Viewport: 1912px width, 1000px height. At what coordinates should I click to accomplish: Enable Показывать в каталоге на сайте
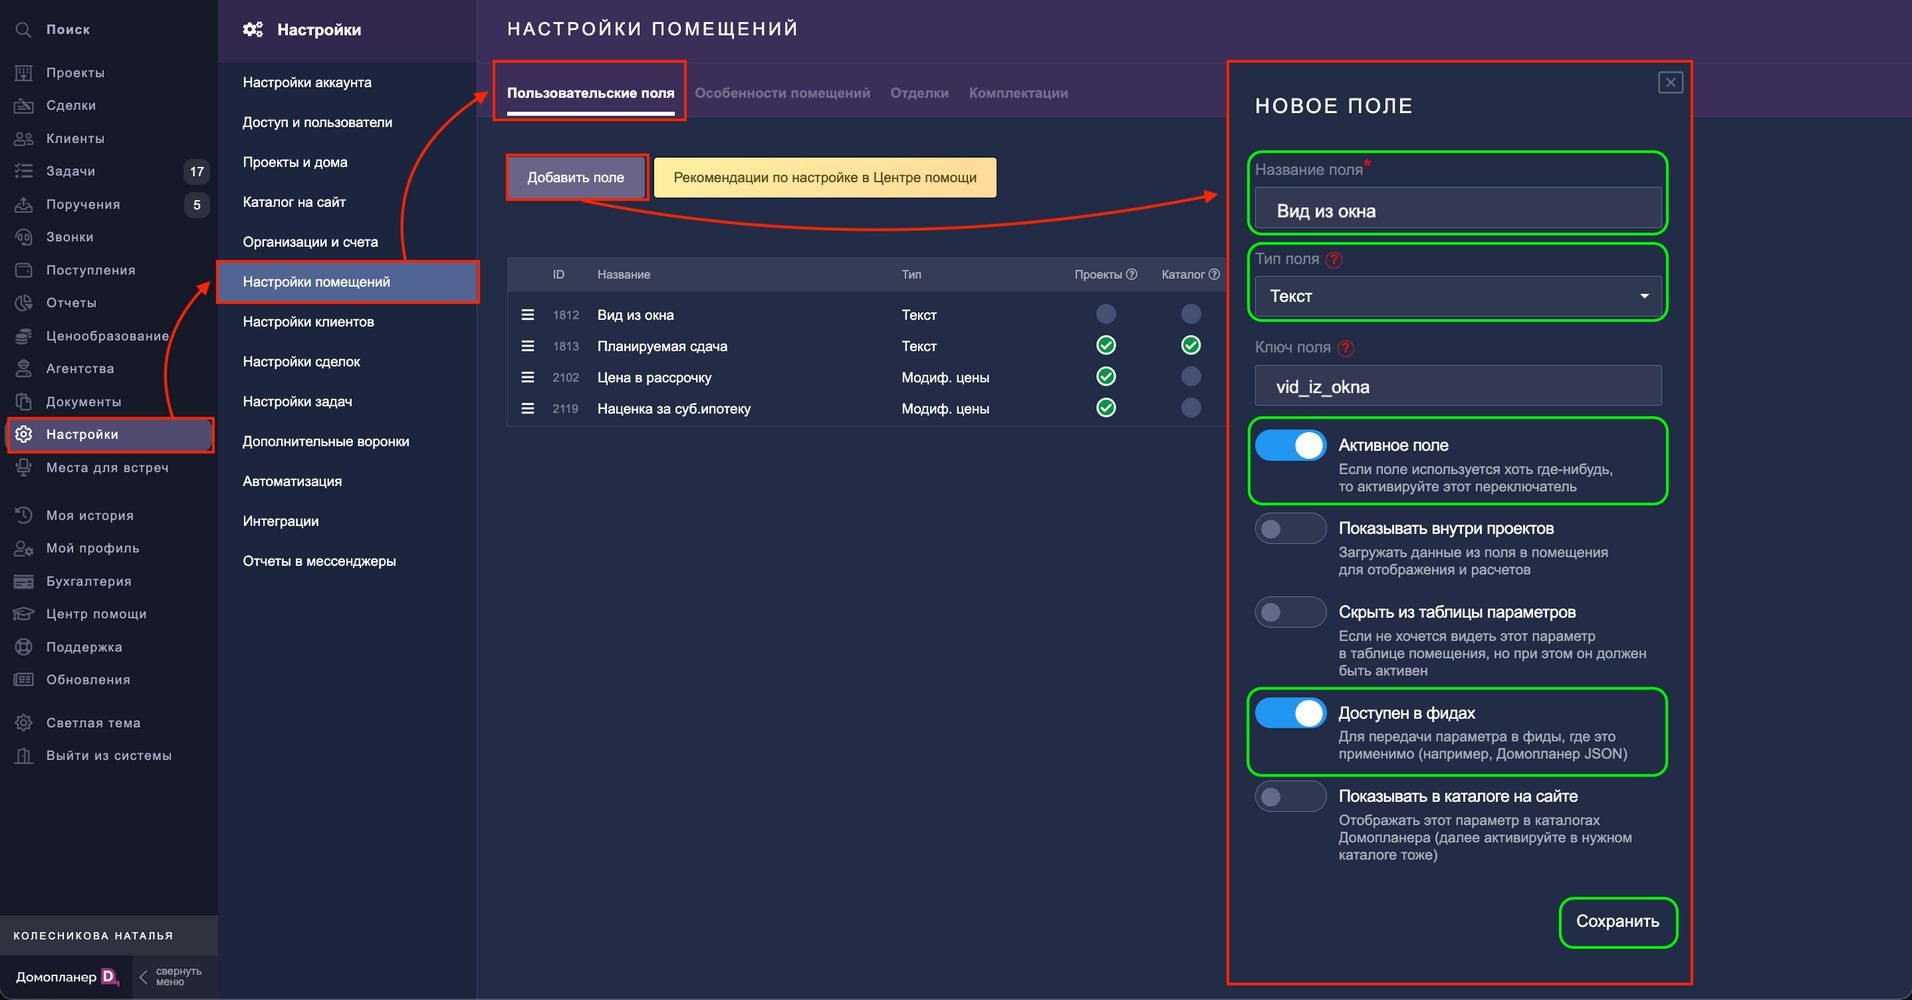coord(1290,797)
